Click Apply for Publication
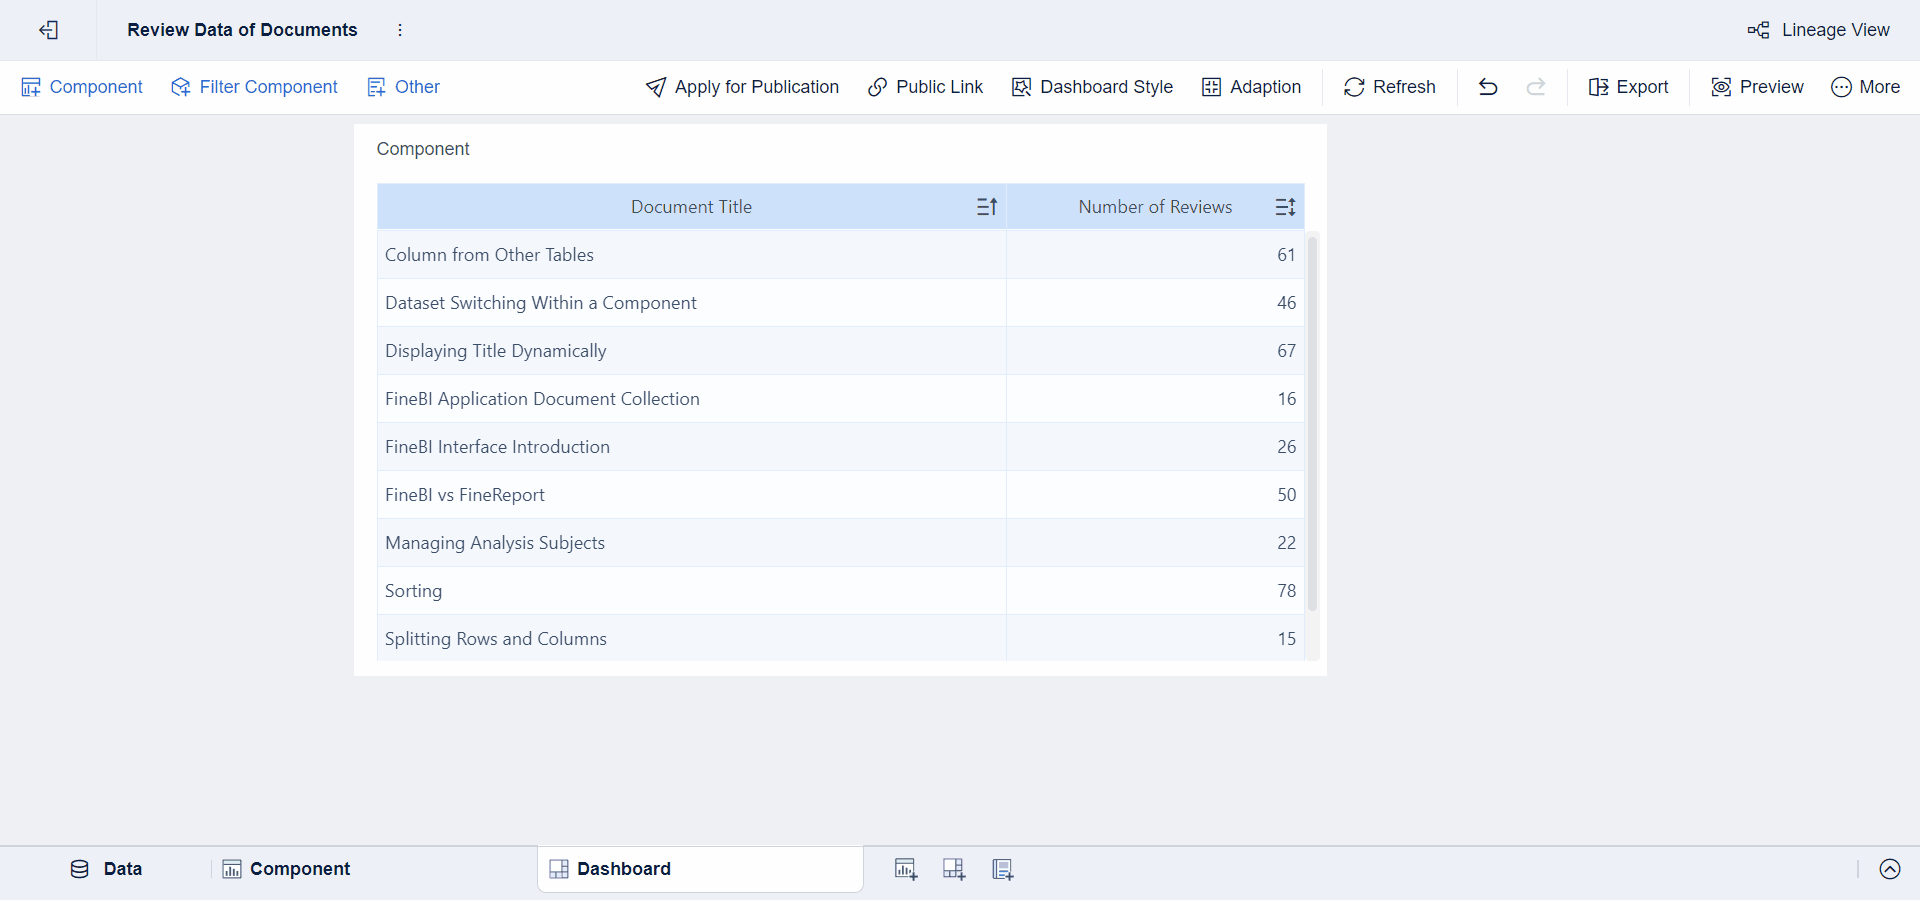Viewport: 1920px width, 900px height. pyautogui.click(x=742, y=87)
